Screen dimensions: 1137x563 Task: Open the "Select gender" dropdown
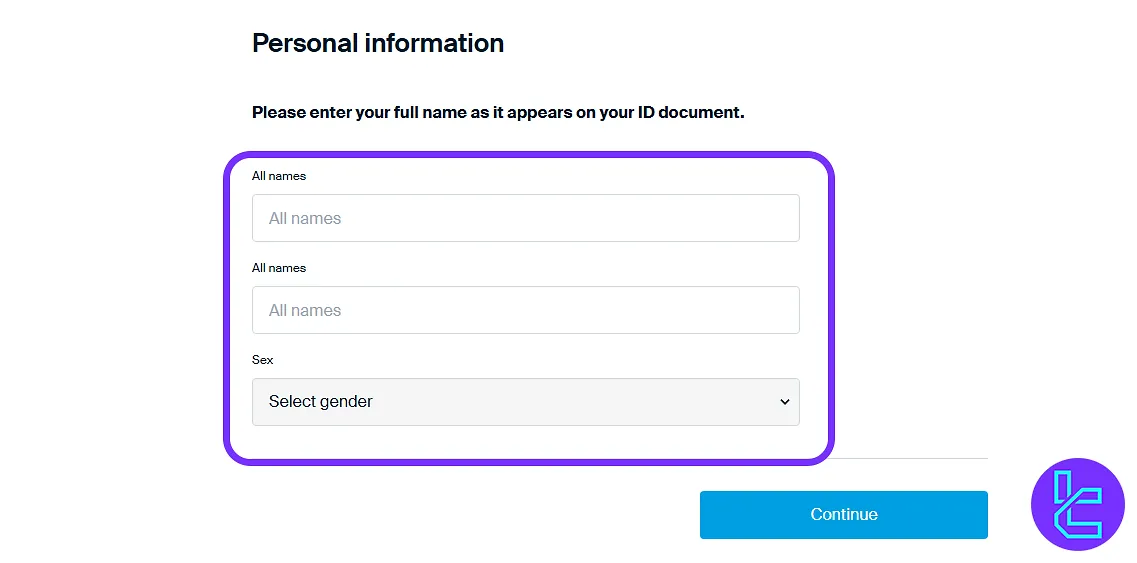click(525, 402)
